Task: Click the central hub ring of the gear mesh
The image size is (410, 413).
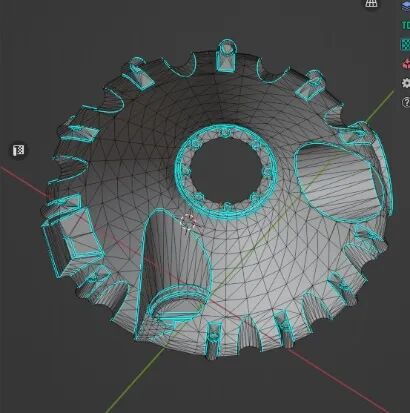Action: pyautogui.click(x=226, y=171)
